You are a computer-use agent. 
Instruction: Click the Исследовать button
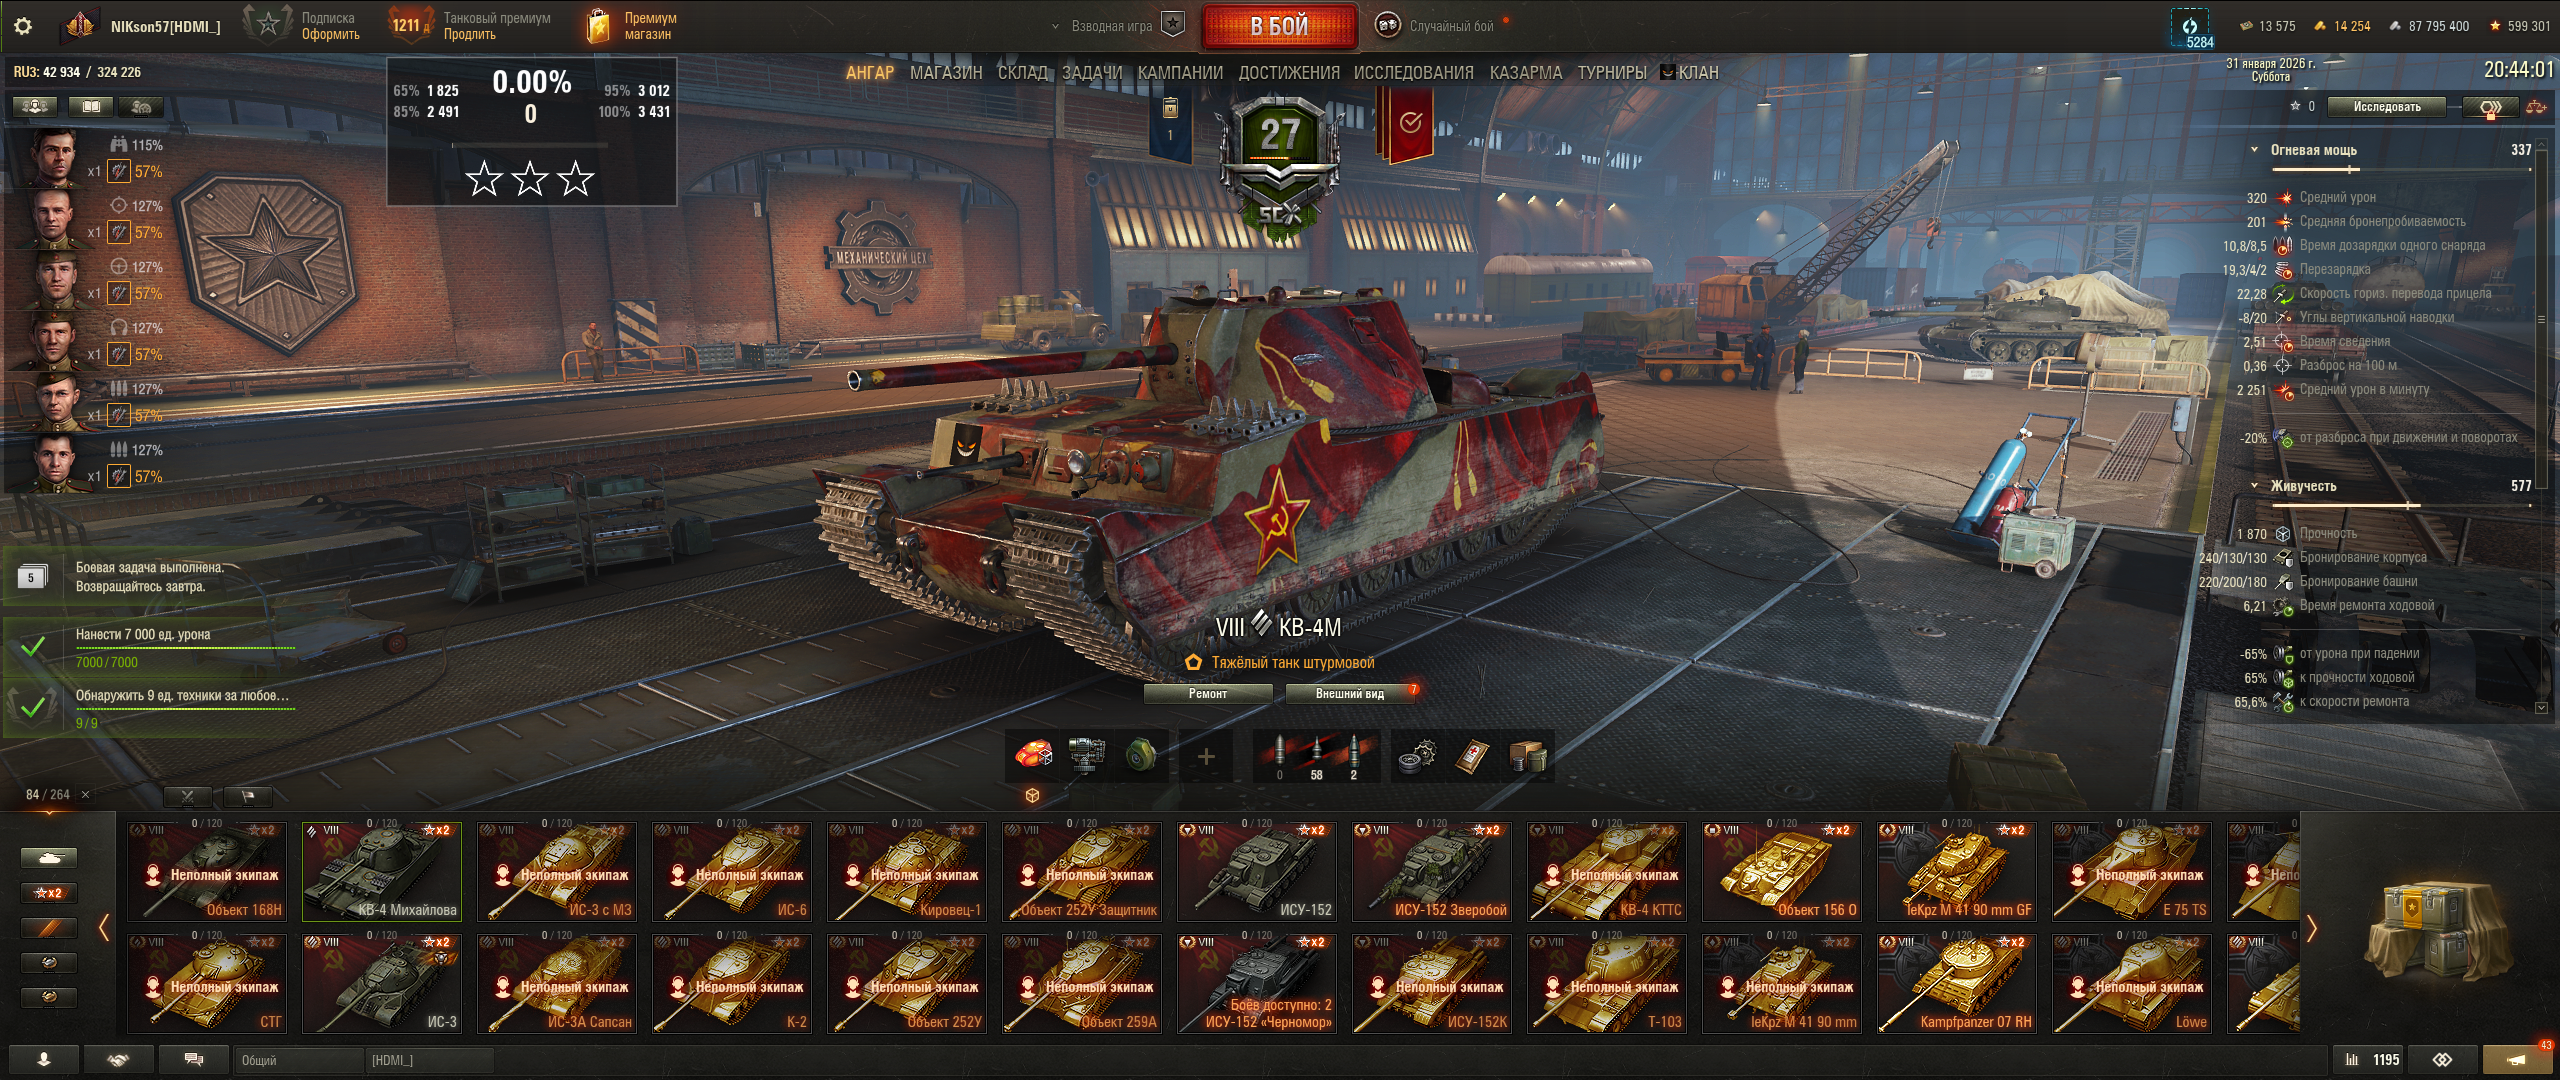[x=2387, y=107]
